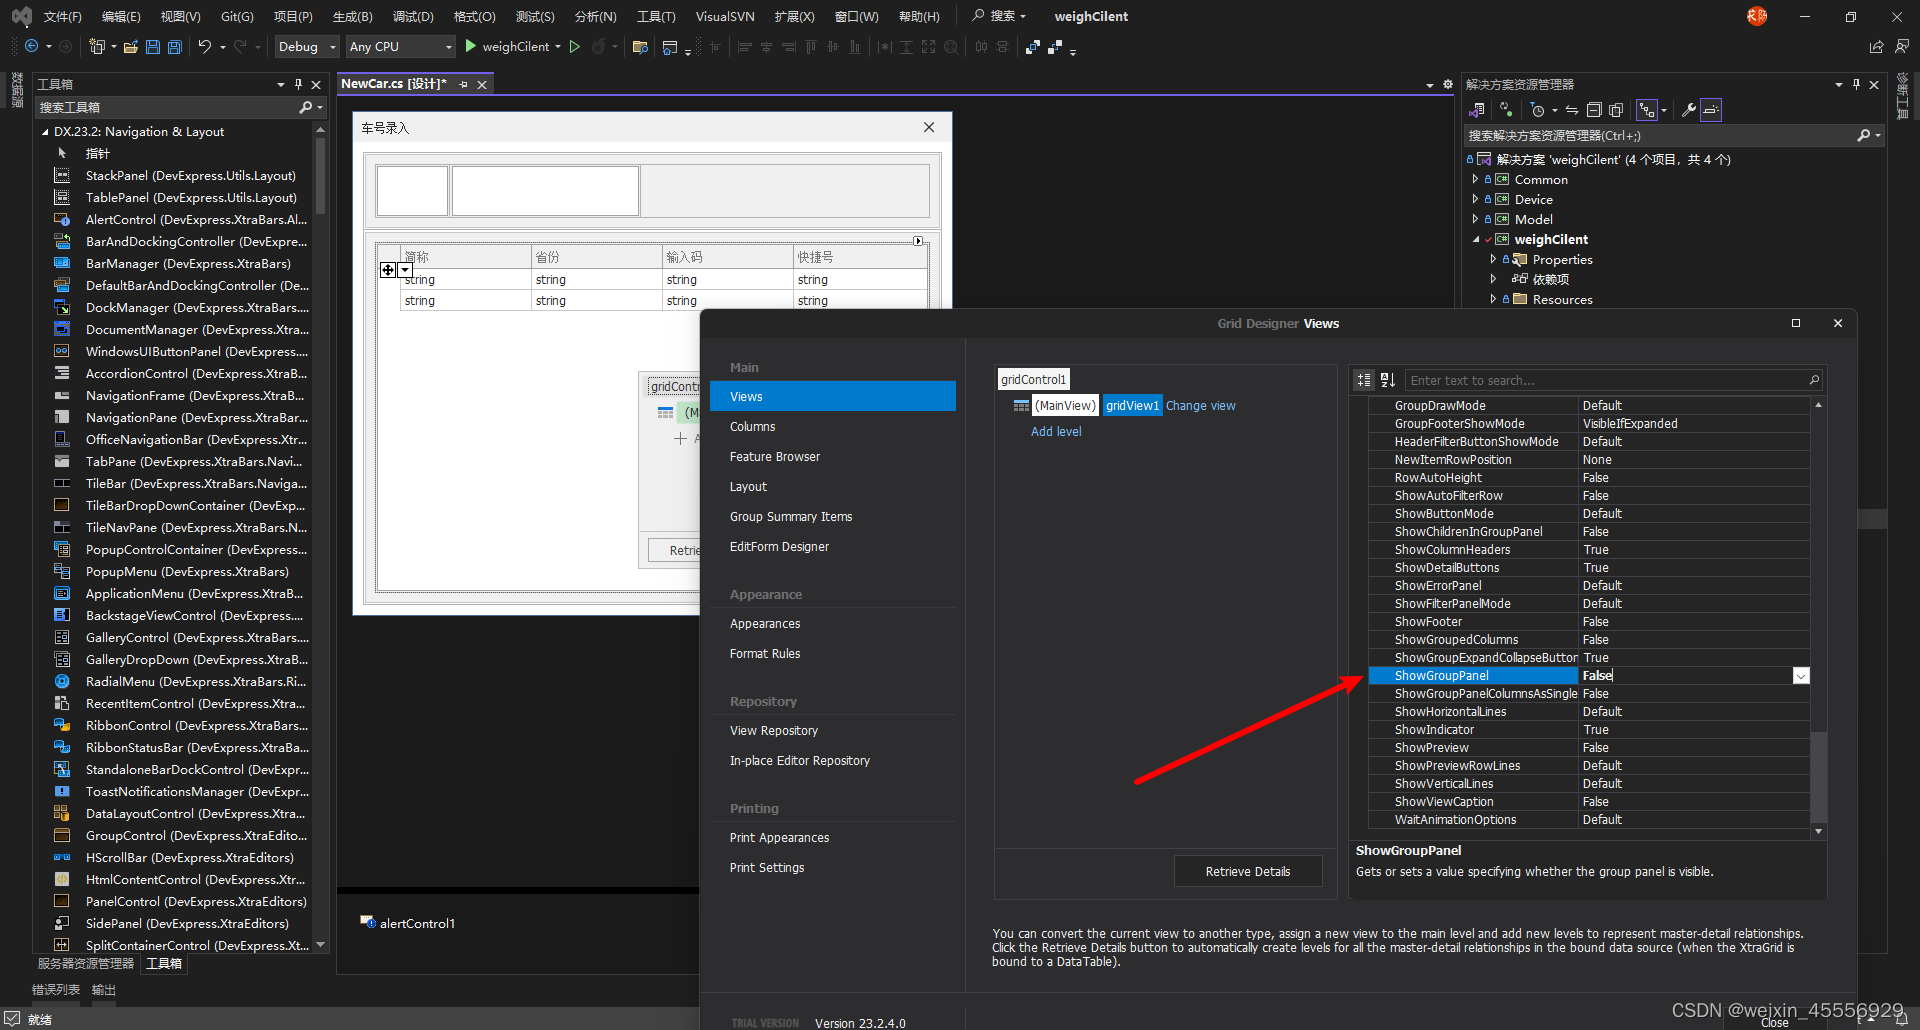1920x1030 pixels.
Task: Switch to the 输出 tab
Action: coord(103,990)
